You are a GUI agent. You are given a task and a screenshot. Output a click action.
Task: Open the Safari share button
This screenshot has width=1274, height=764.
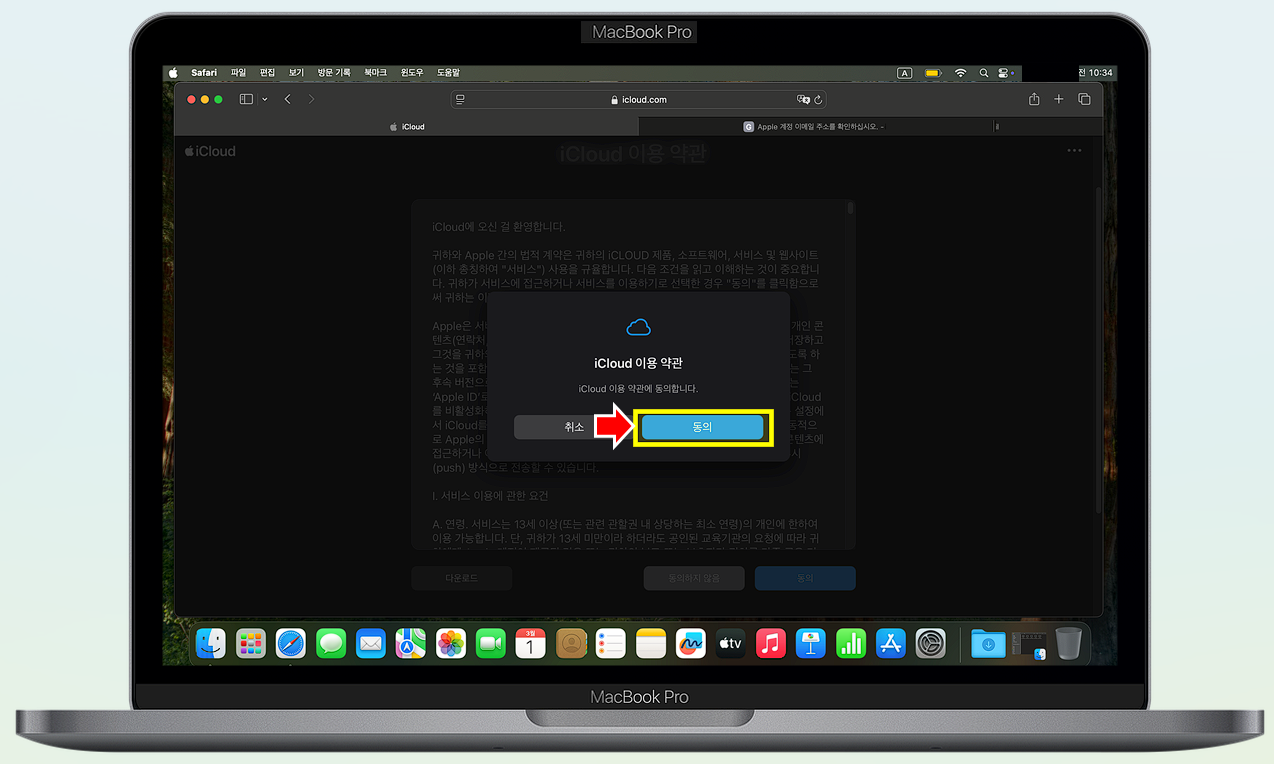click(x=1034, y=99)
